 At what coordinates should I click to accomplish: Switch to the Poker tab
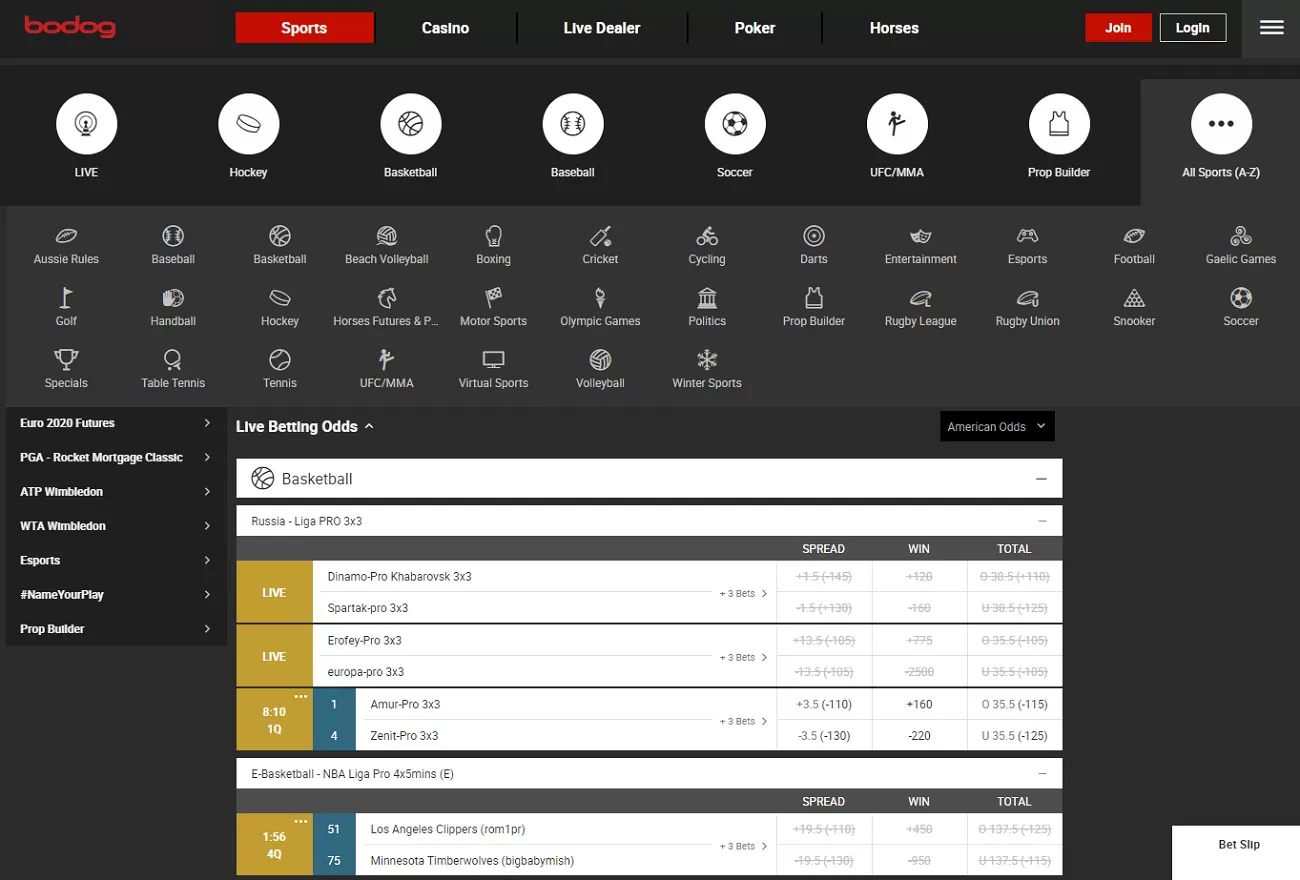[x=755, y=28]
